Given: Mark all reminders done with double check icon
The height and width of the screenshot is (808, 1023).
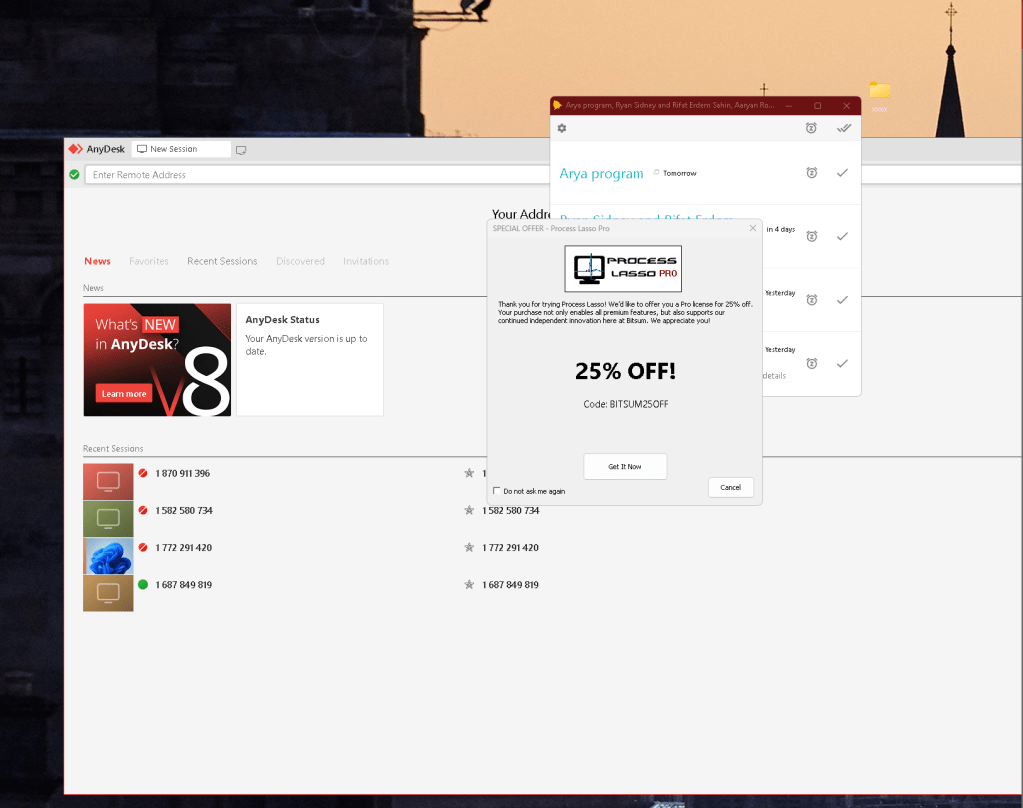Looking at the screenshot, I should (844, 128).
